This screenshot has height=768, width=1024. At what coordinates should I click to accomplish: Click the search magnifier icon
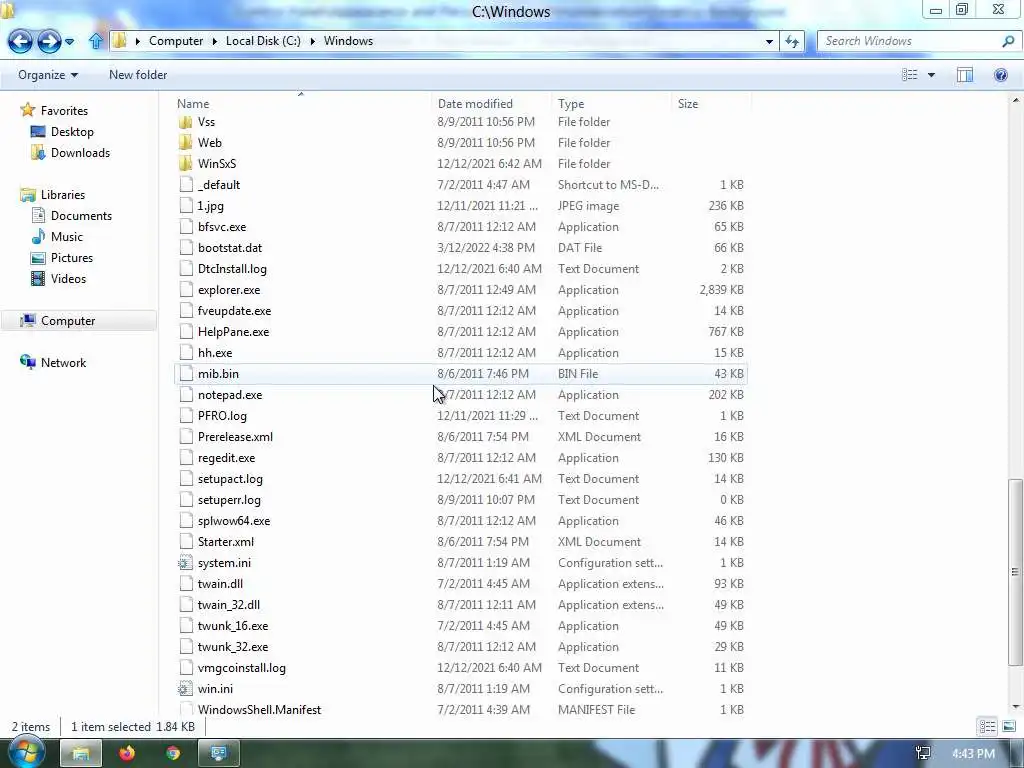coord(1008,41)
